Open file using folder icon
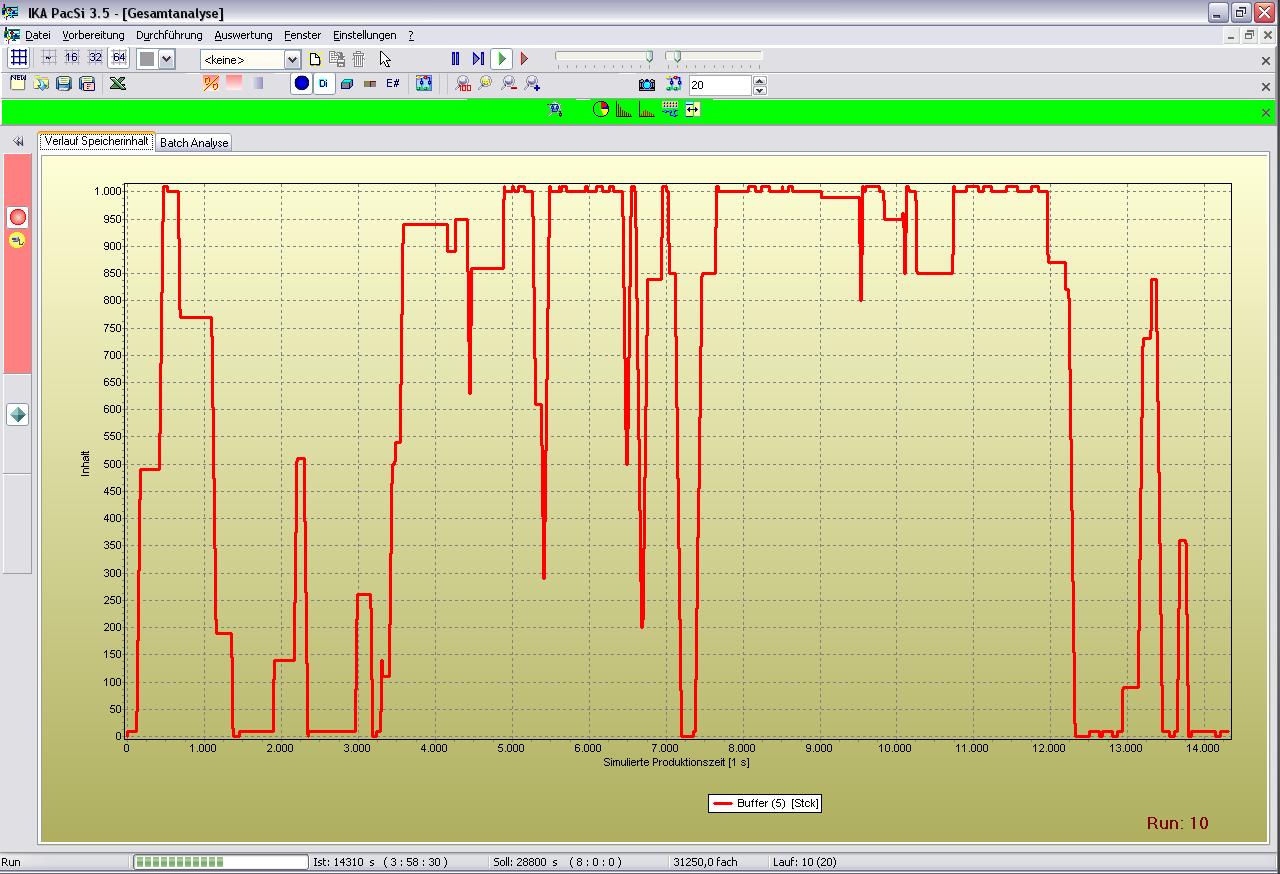 pyautogui.click(x=41, y=84)
